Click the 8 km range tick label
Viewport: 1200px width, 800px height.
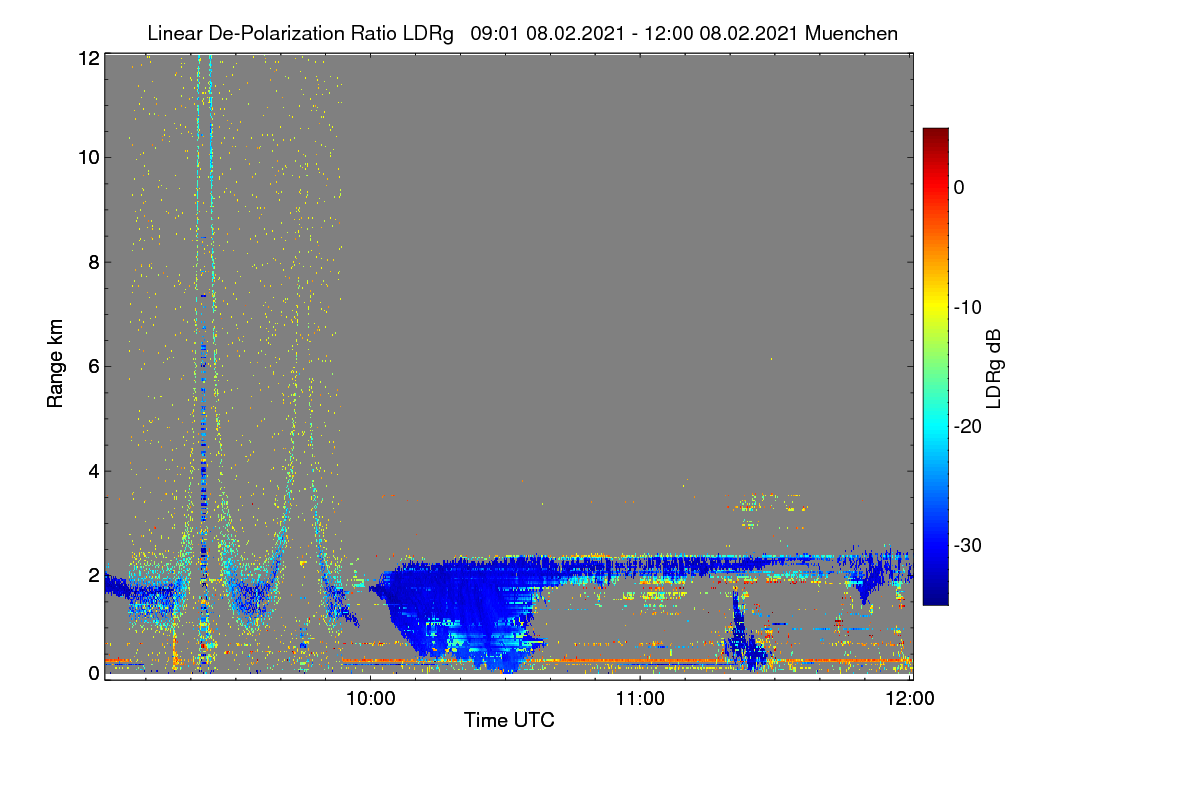tap(92, 263)
